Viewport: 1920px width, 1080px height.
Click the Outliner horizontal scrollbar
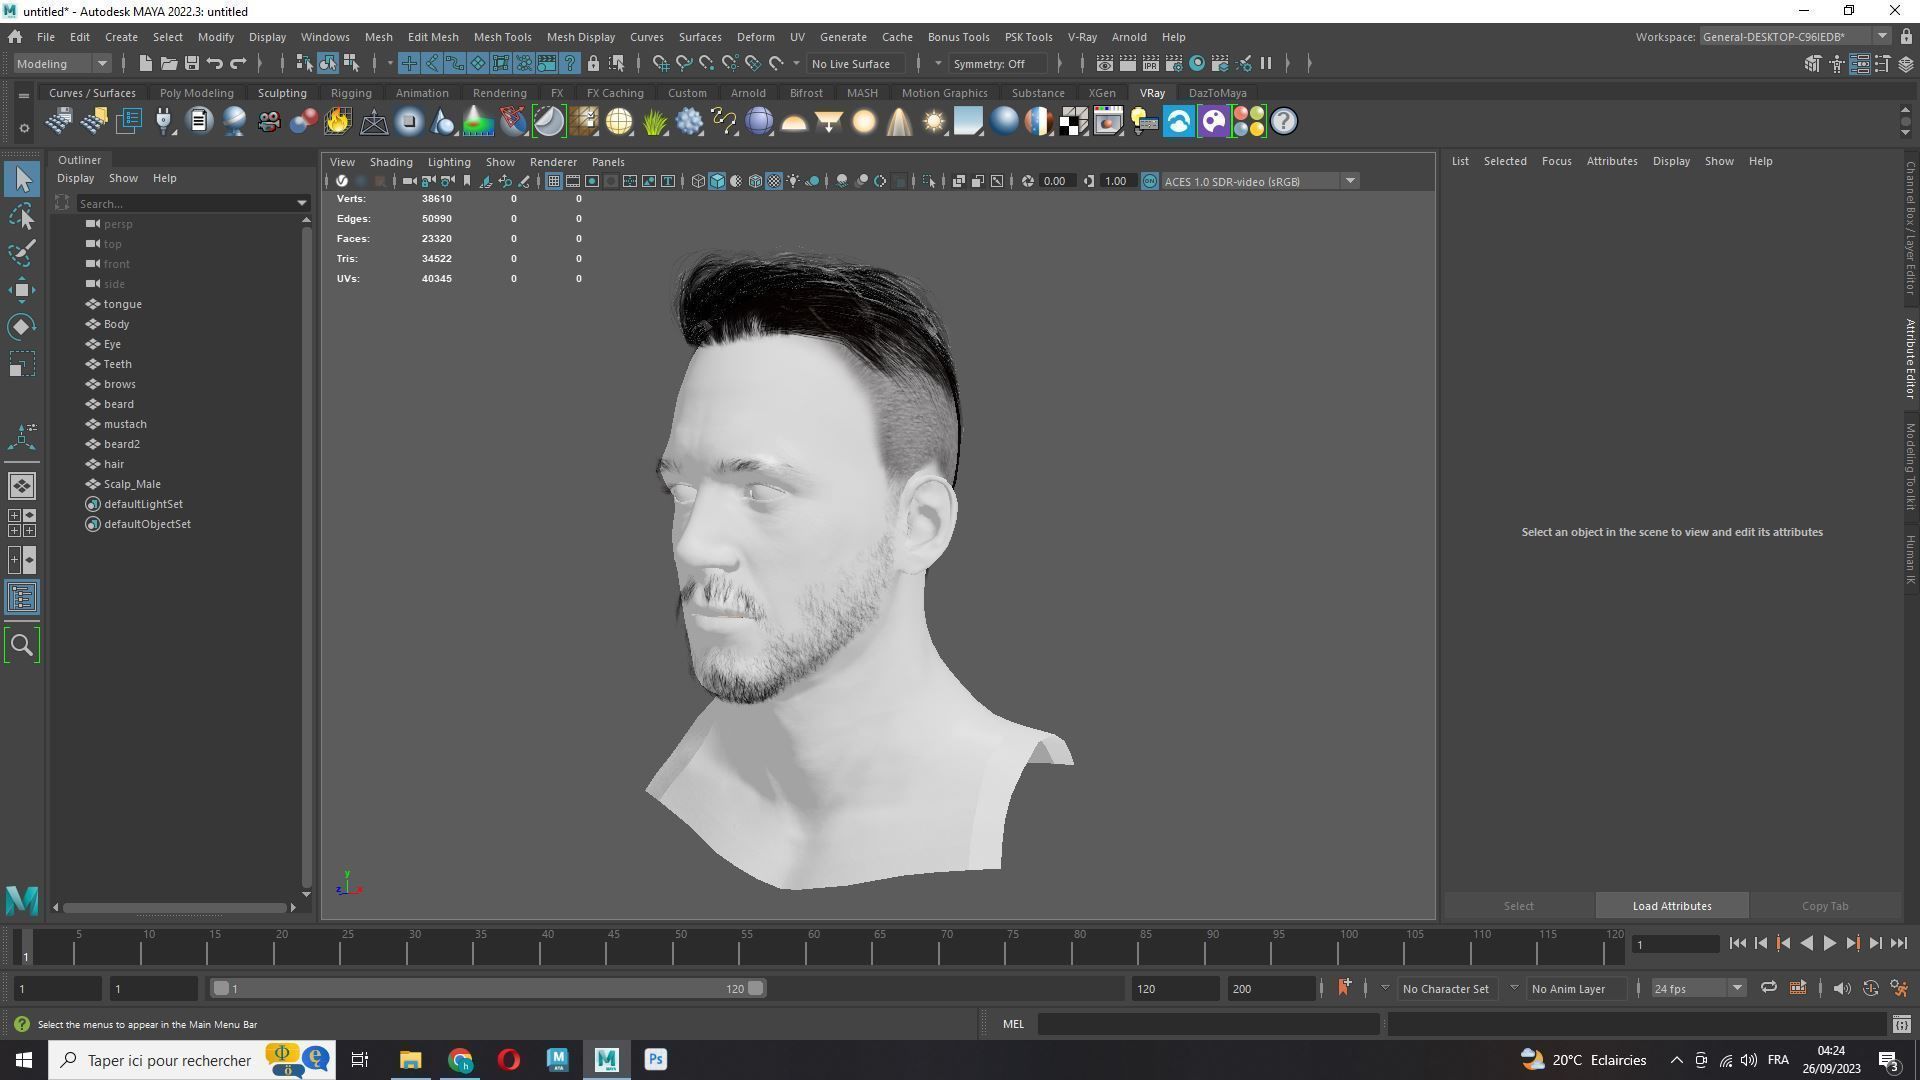click(175, 907)
